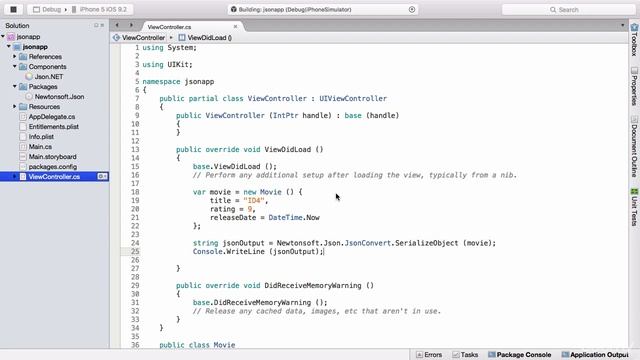
Task: Click the Resources folder icon
Action: click(x=23, y=107)
